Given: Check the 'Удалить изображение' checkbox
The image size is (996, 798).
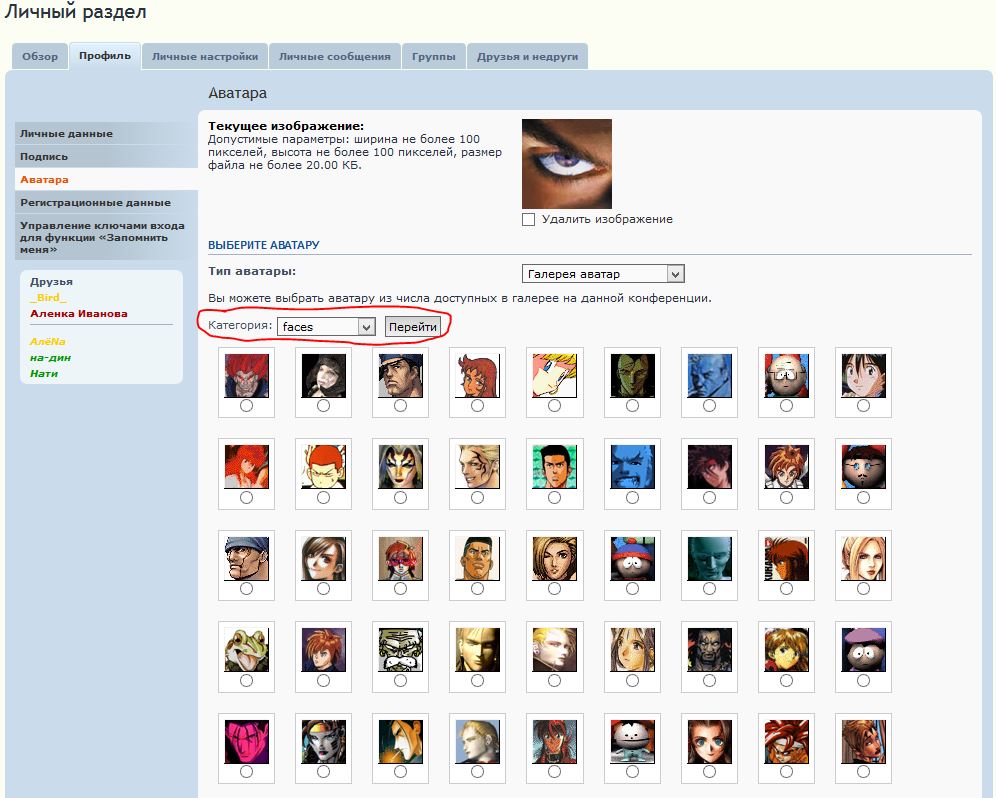Looking at the screenshot, I should pos(528,219).
